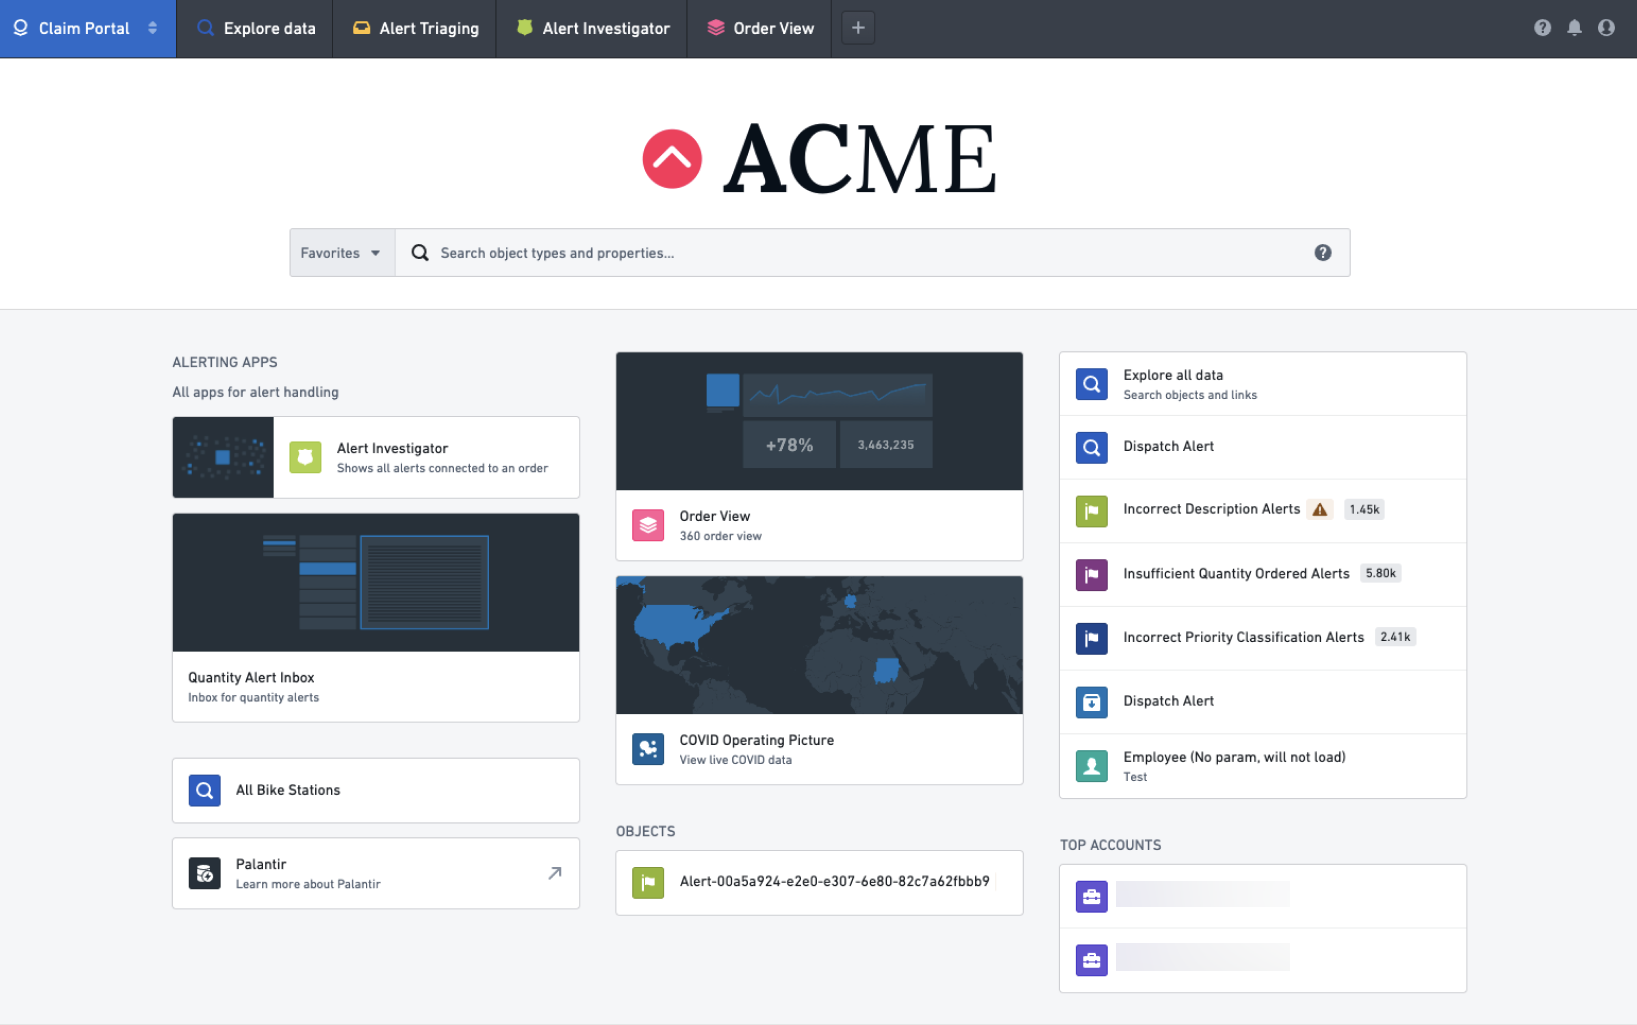Click the search object types input field

(x=873, y=253)
